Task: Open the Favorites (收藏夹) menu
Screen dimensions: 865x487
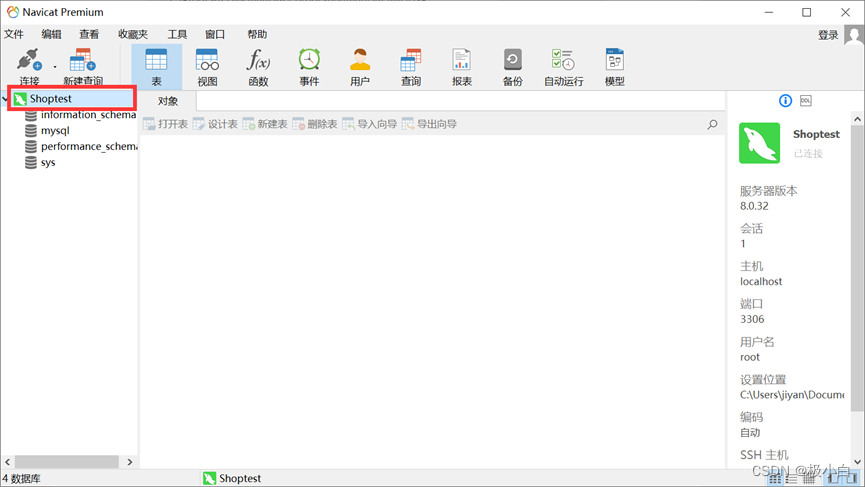Action: (x=133, y=34)
